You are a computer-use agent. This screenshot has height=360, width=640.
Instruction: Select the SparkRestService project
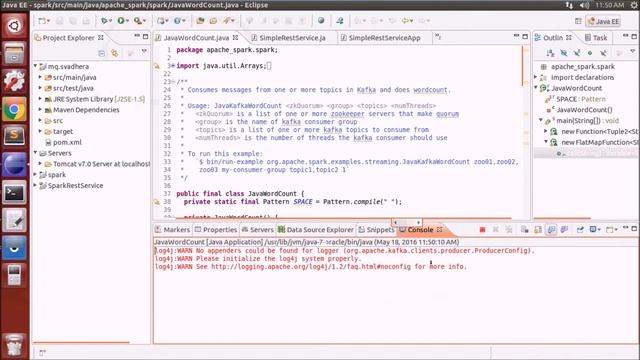[71, 185]
